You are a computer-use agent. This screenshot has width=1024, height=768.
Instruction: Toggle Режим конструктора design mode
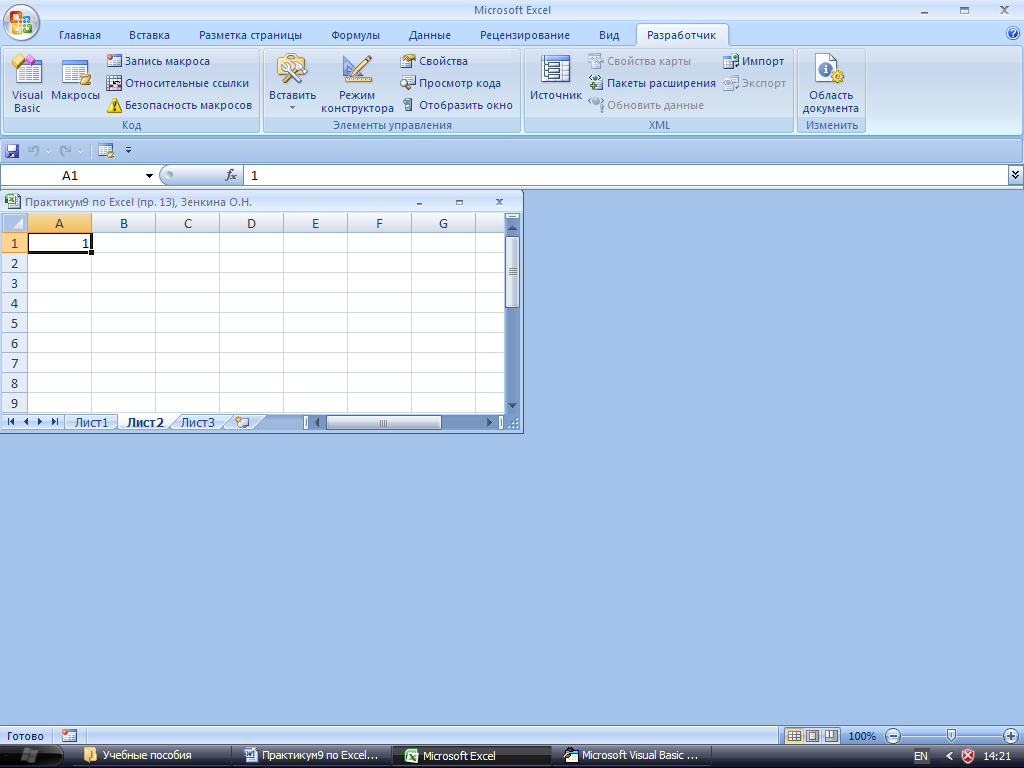(x=357, y=84)
